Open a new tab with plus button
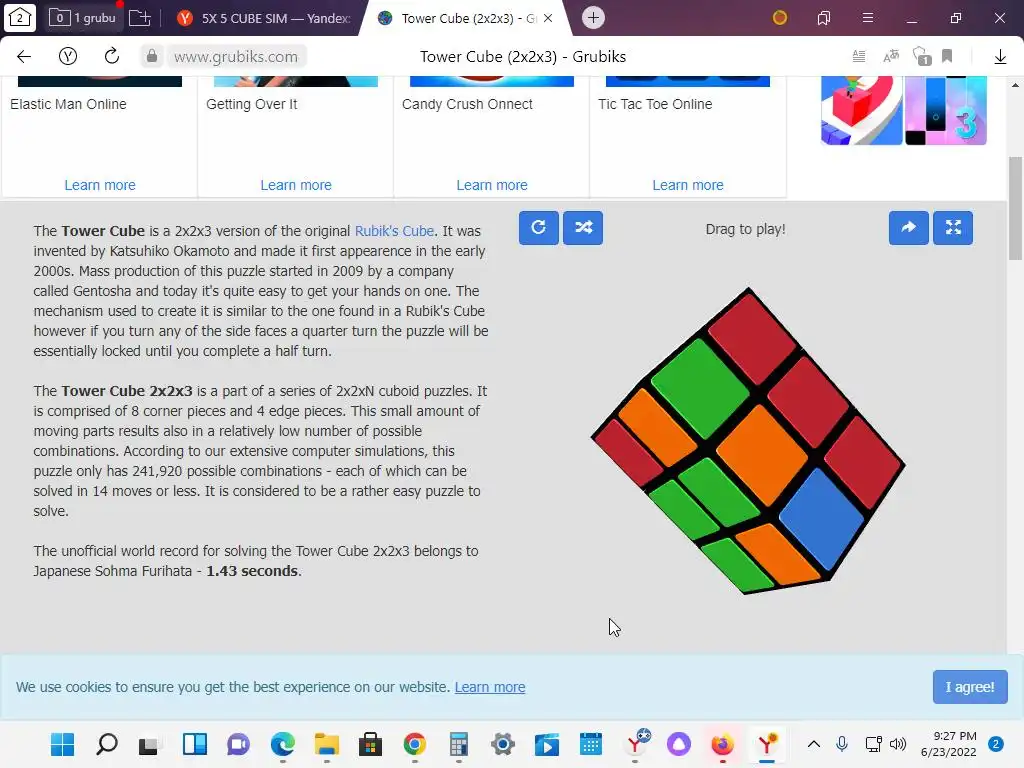 (593, 18)
